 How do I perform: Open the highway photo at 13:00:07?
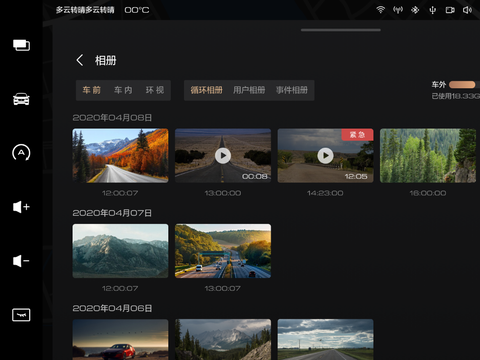pyautogui.click(x=223, y=251)
